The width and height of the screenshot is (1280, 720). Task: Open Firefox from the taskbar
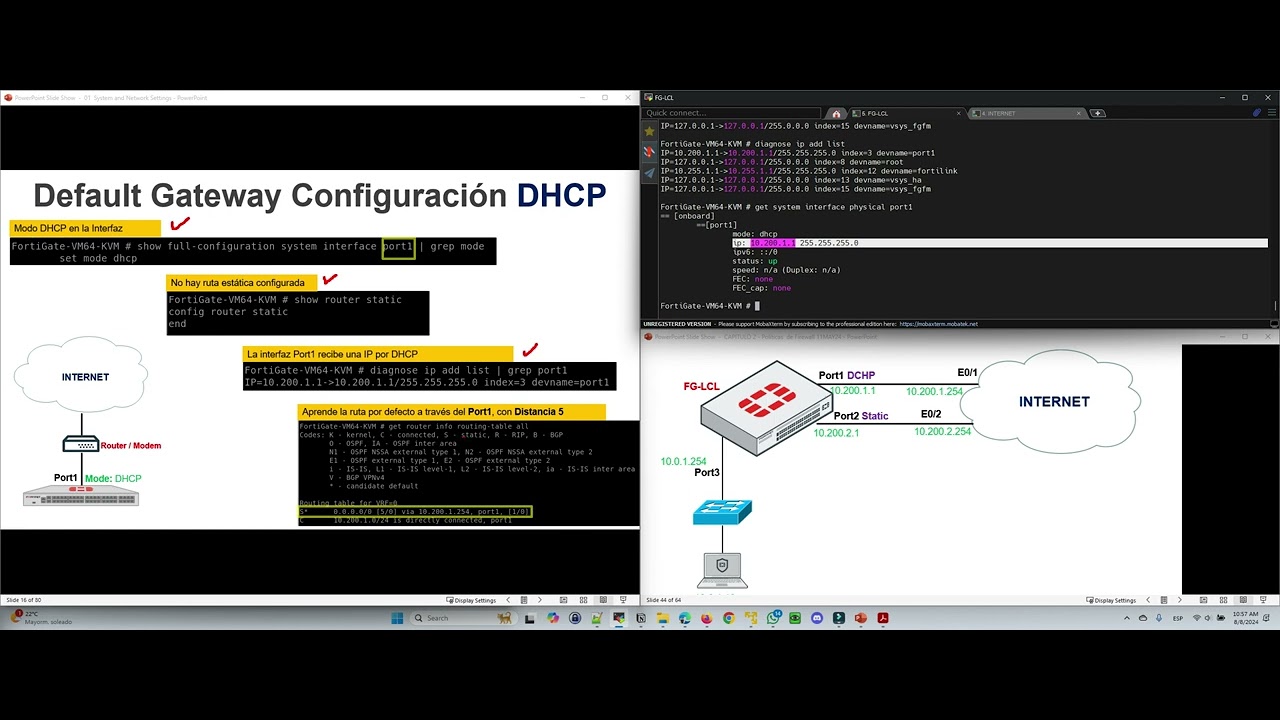point(707,618)
